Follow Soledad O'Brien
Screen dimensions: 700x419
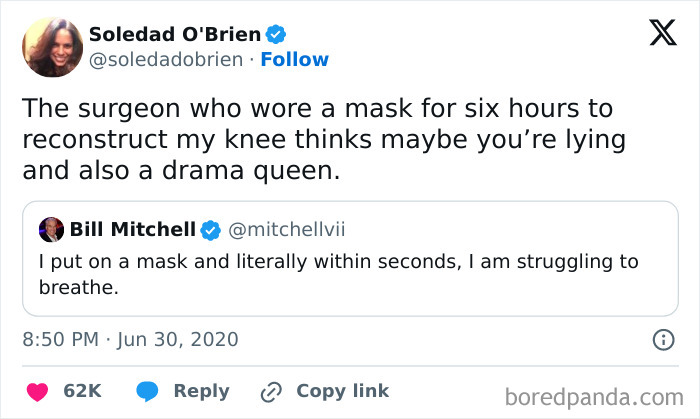point(294,60)
